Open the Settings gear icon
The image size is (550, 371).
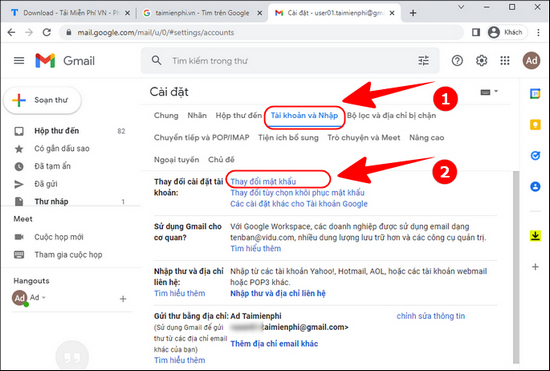[x=481, y=61]
